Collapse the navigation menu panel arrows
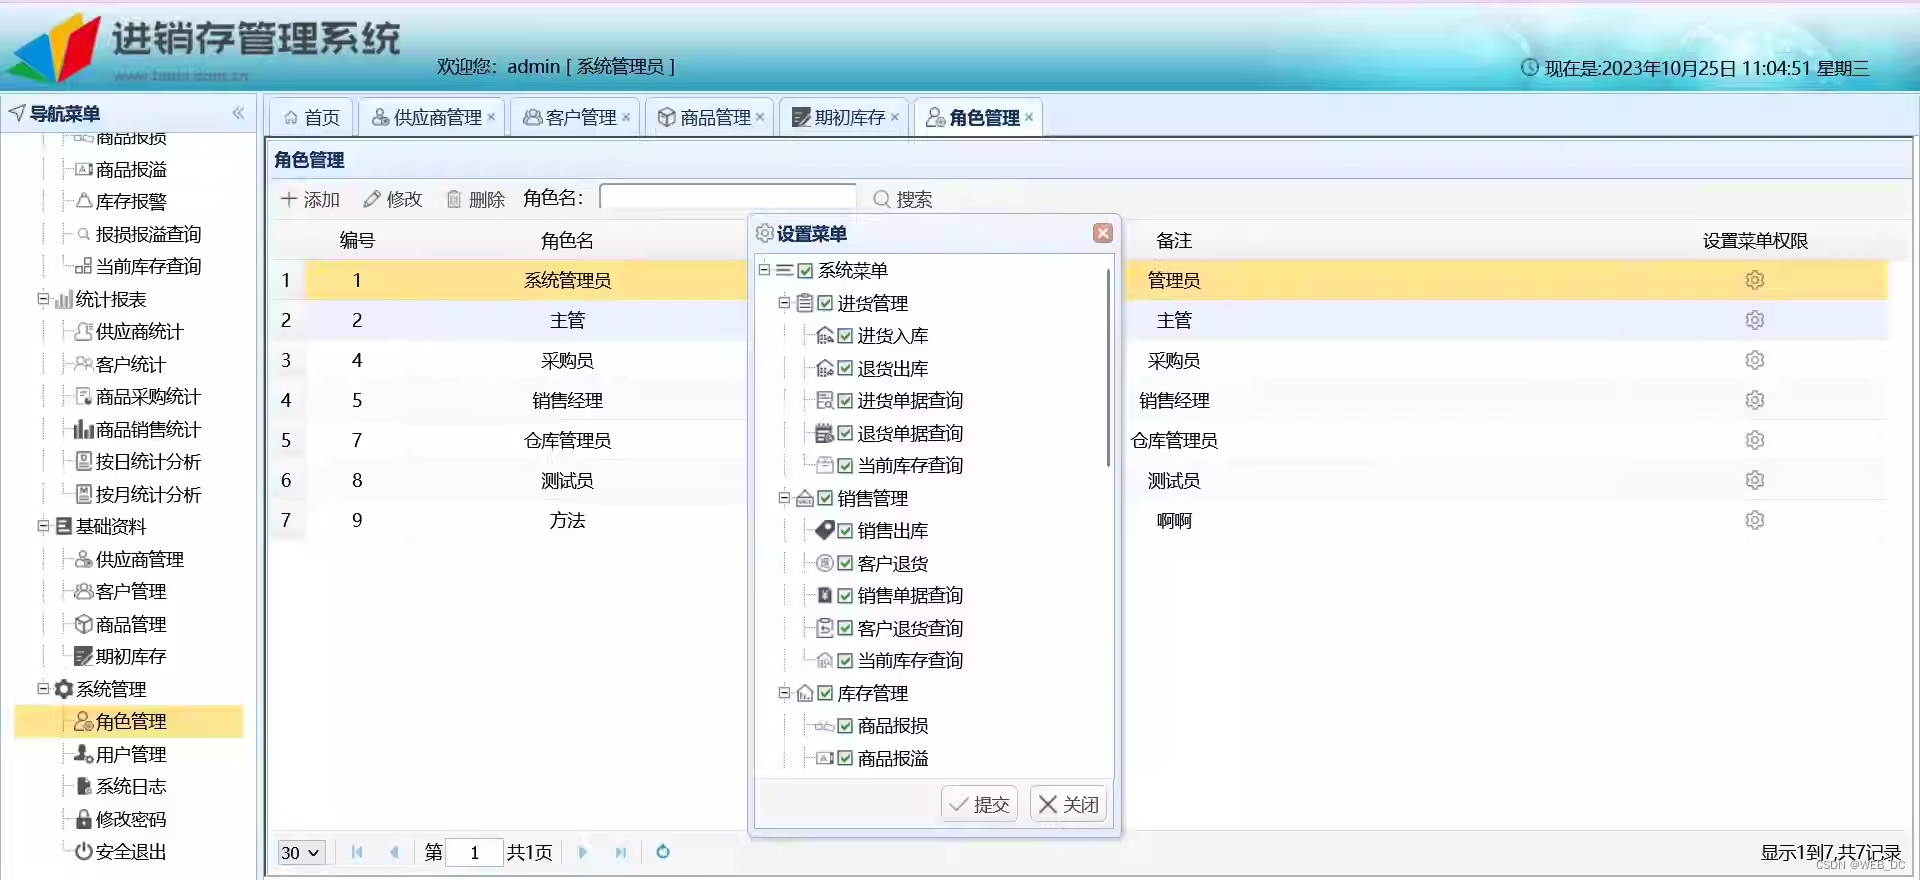Viewport: 1920px width, 880px height. tap(238, 113)
